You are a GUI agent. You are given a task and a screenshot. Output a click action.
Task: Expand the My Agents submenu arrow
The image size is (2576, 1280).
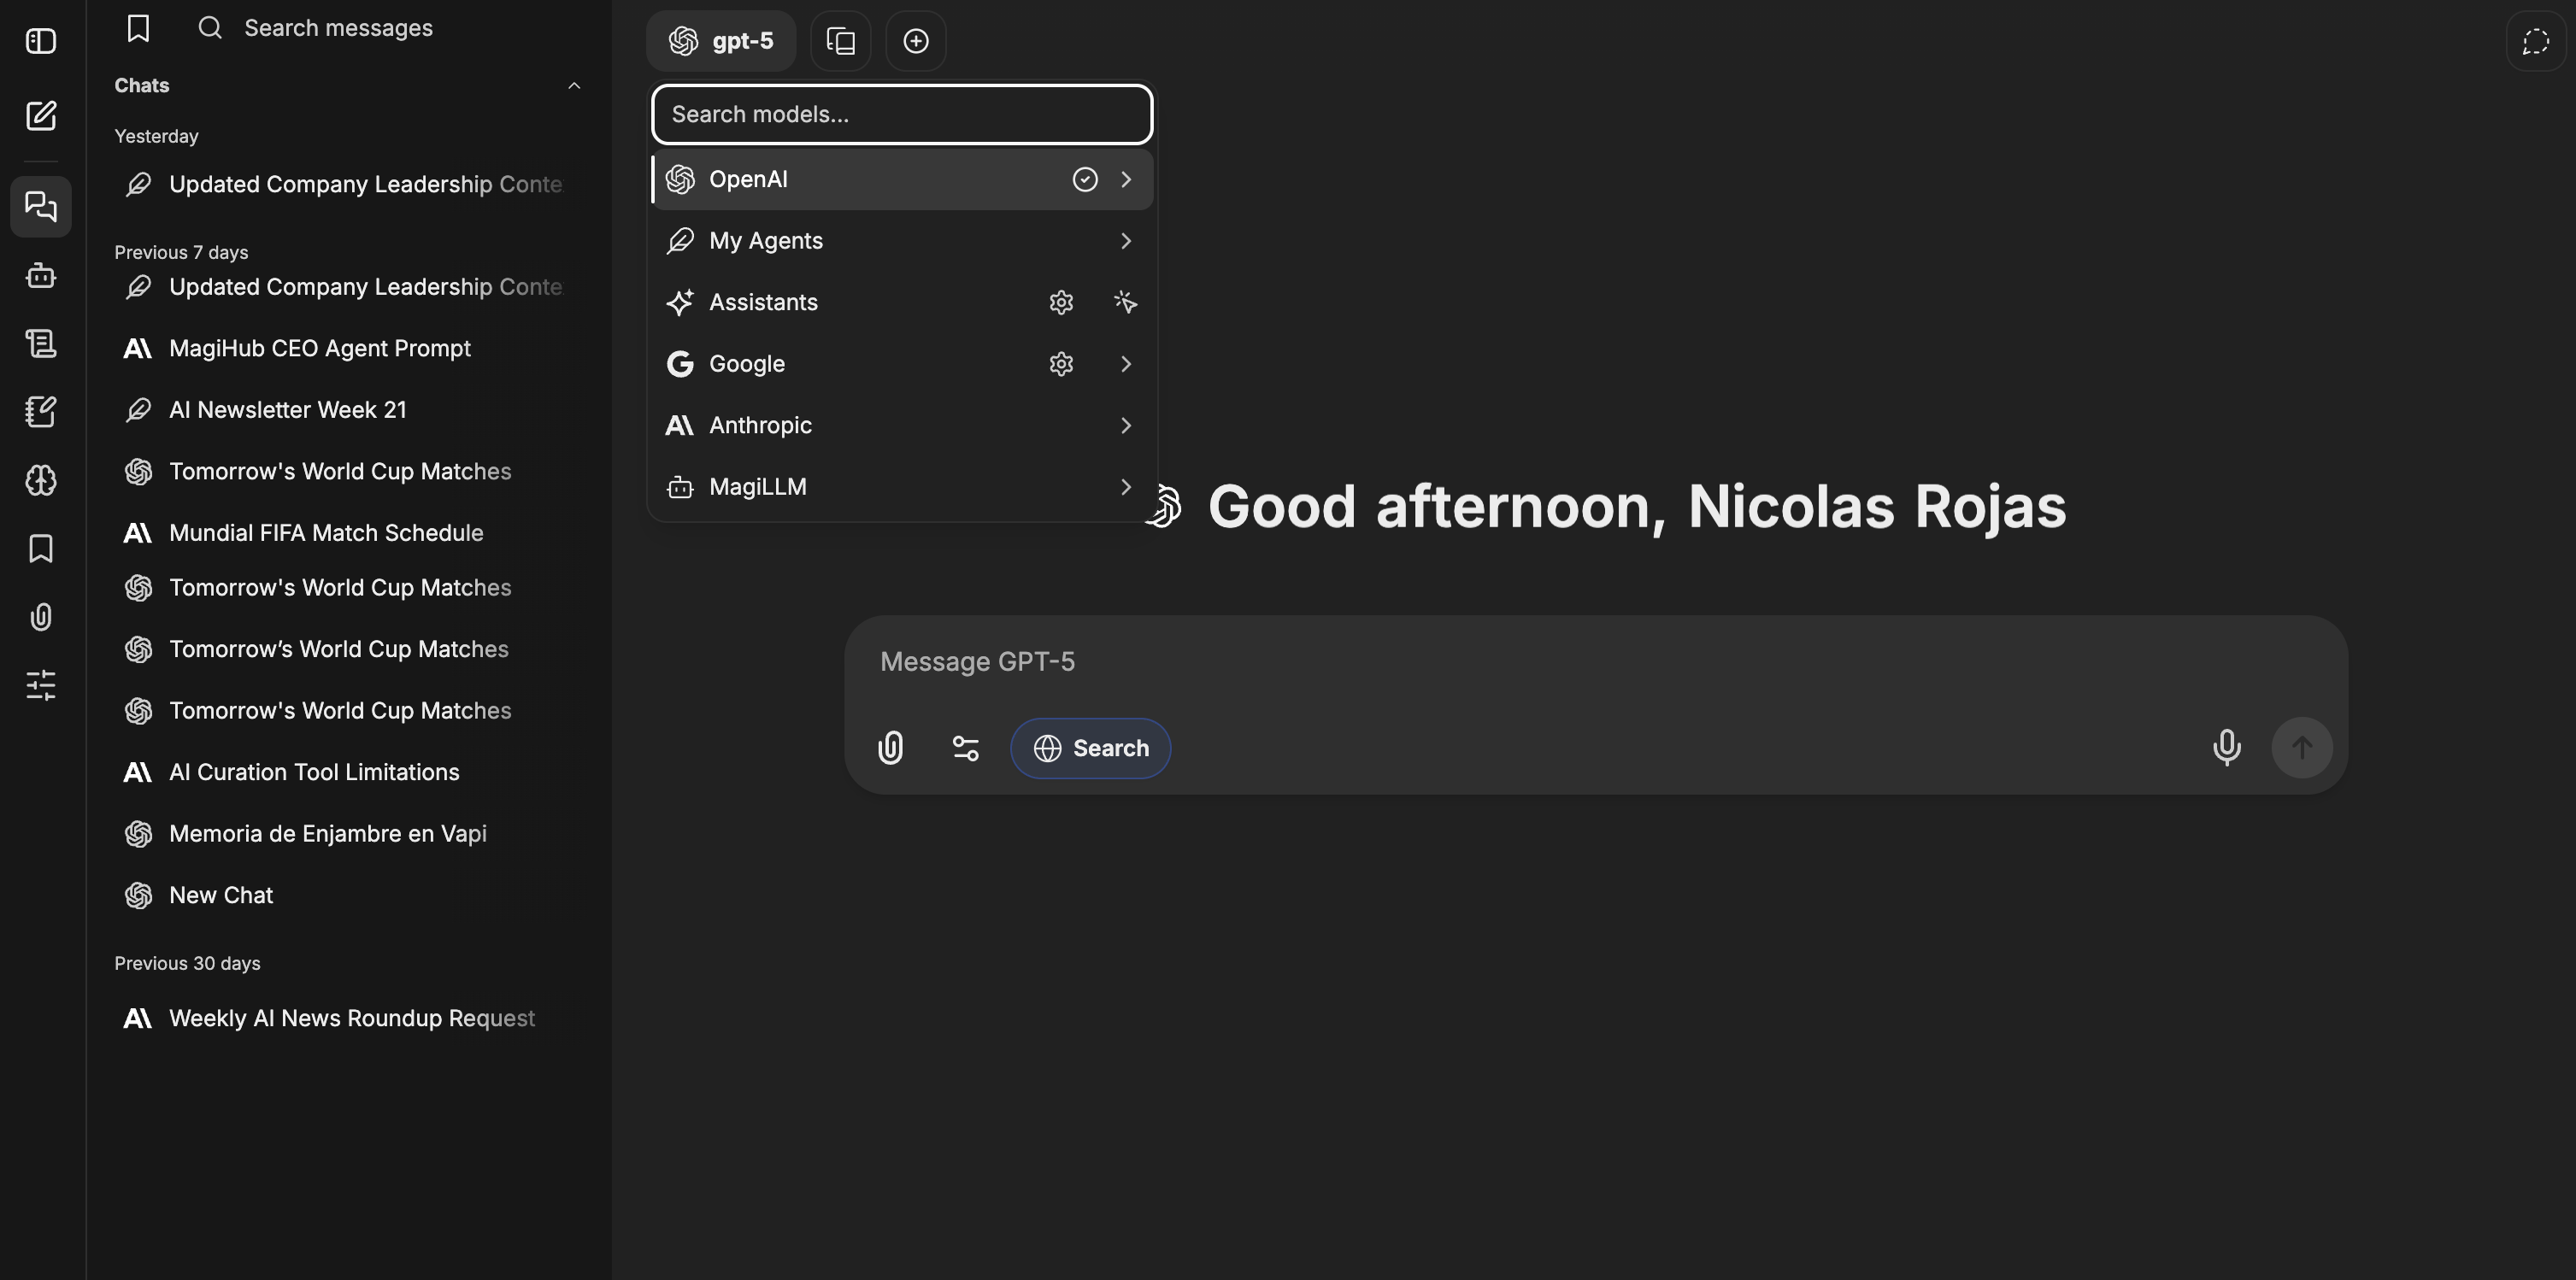tap(1126, 241)
